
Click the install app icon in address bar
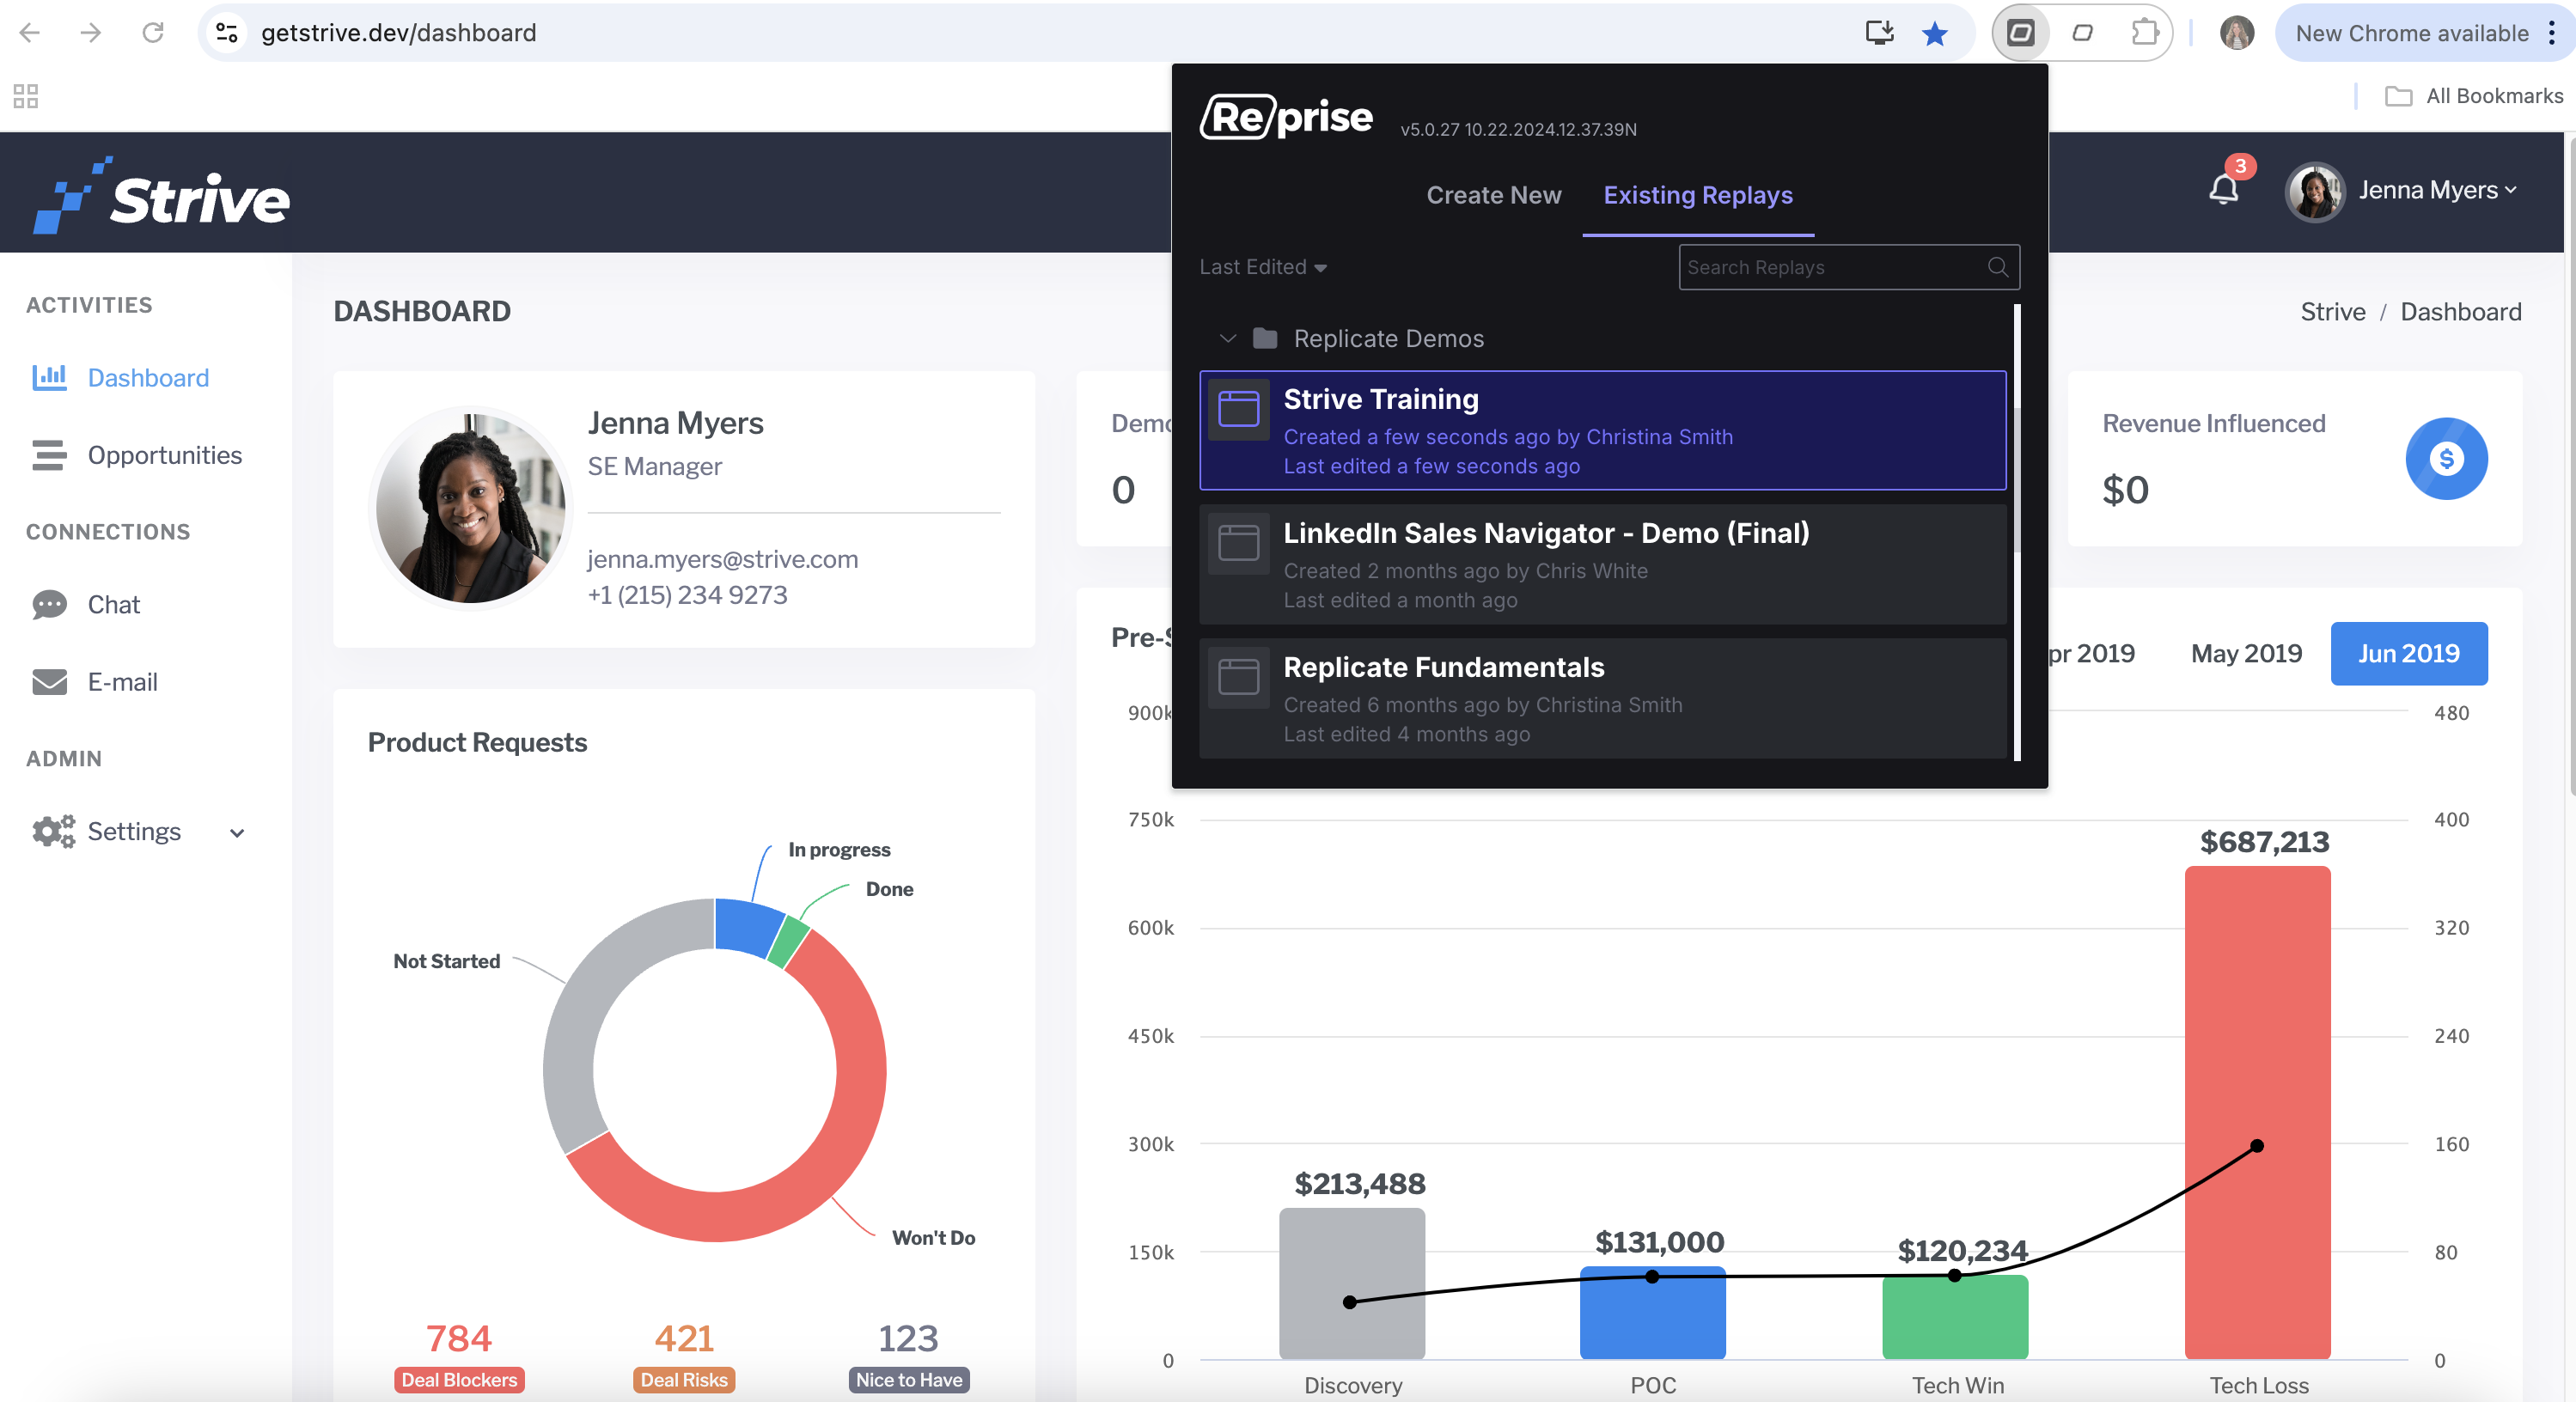coord(1879,33)
